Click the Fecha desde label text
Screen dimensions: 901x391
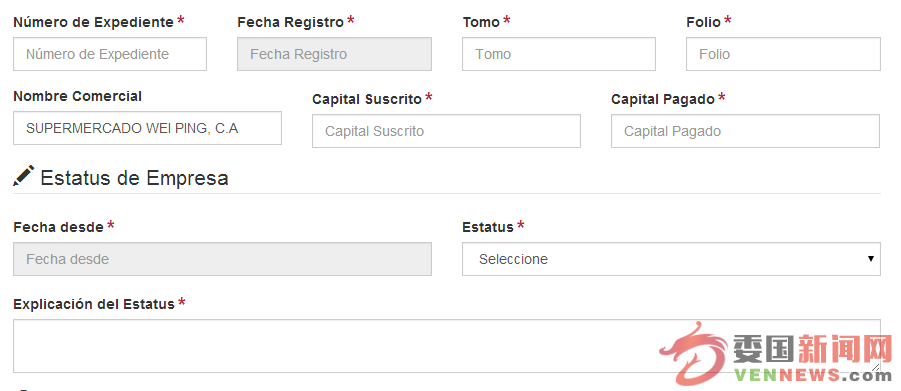(59, 227)
